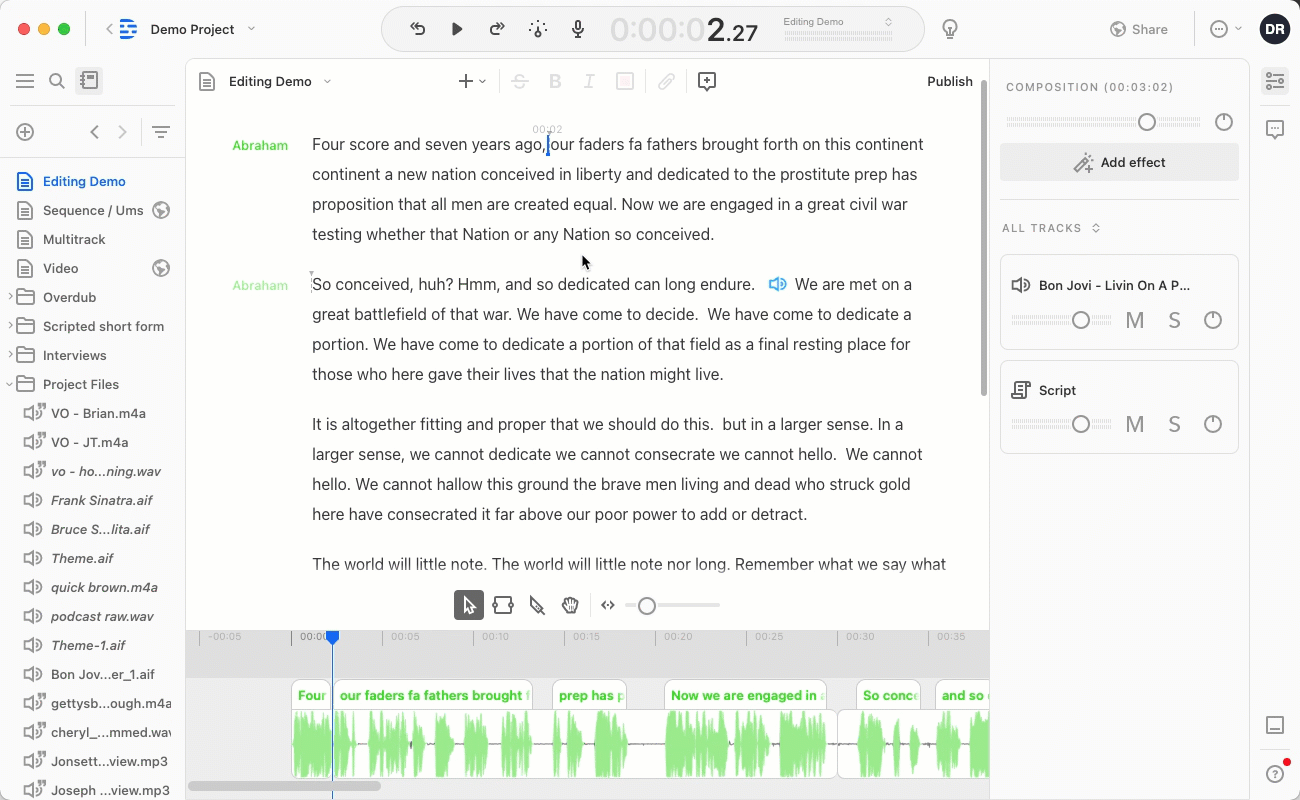The width and height of the screenshot is (1300, 800).
Task: Open the Multitrack composition
Action: (74, 239)
